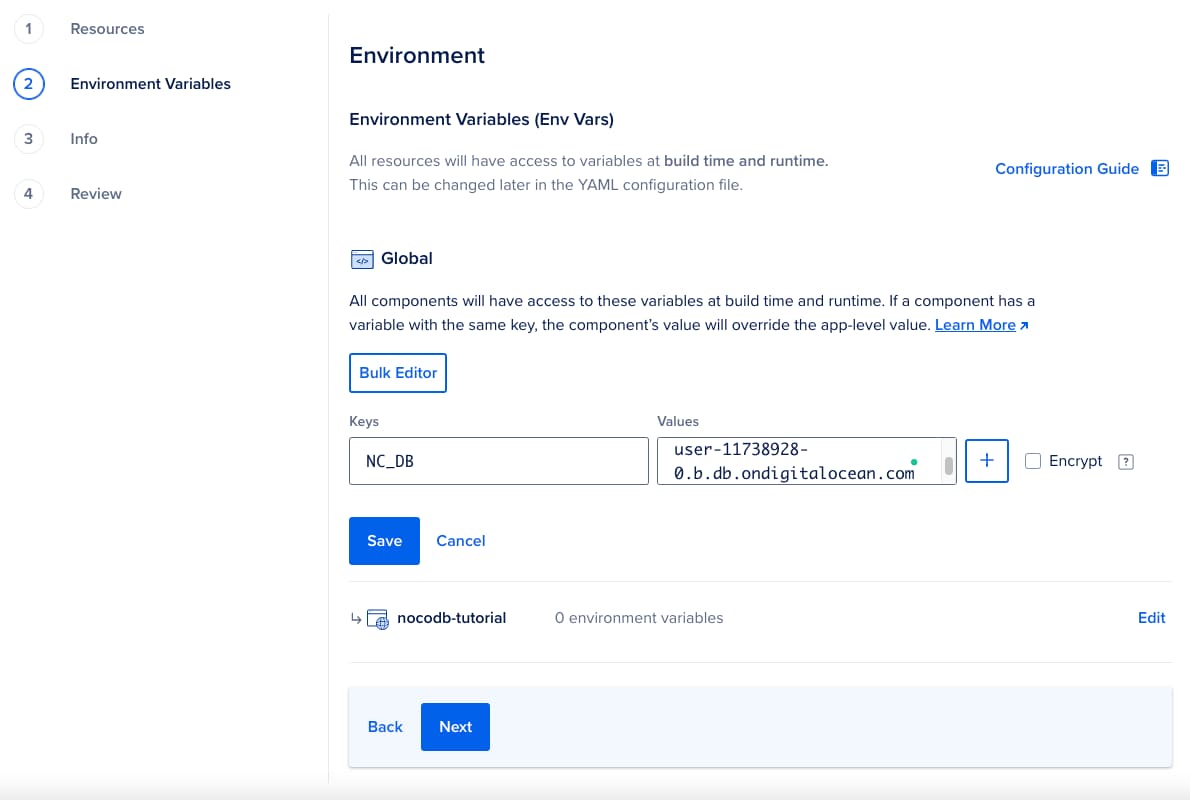Screen dimensions: 1190x800
Task: Open the Review step
Action: [x=96, y=194]
